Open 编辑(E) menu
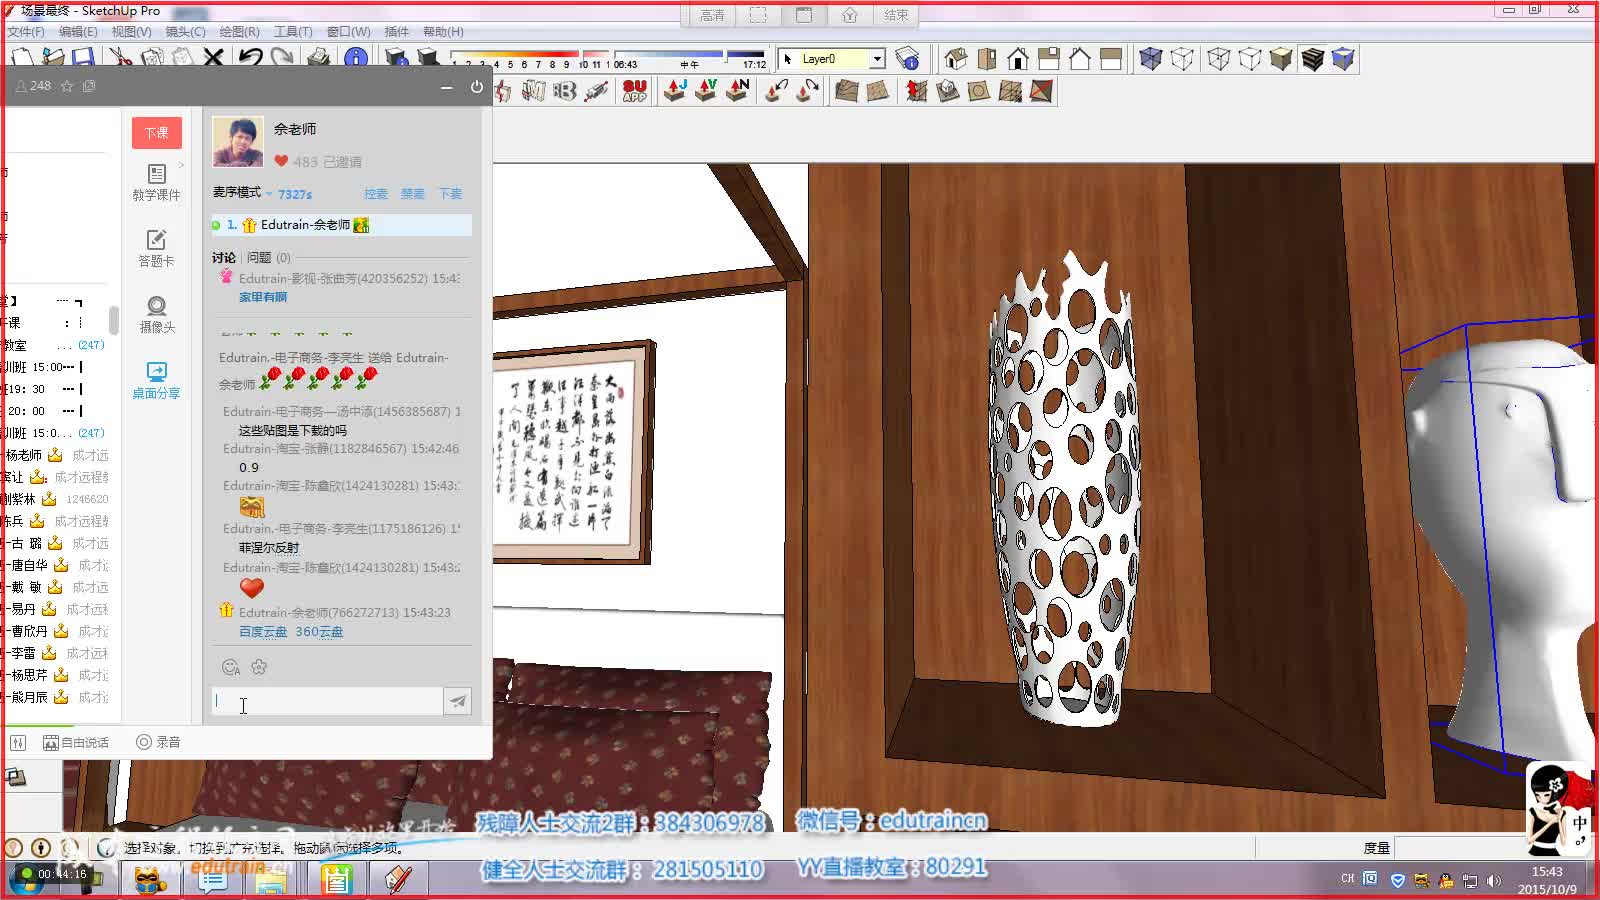1600x900 pixels. (x=78, y=31)
